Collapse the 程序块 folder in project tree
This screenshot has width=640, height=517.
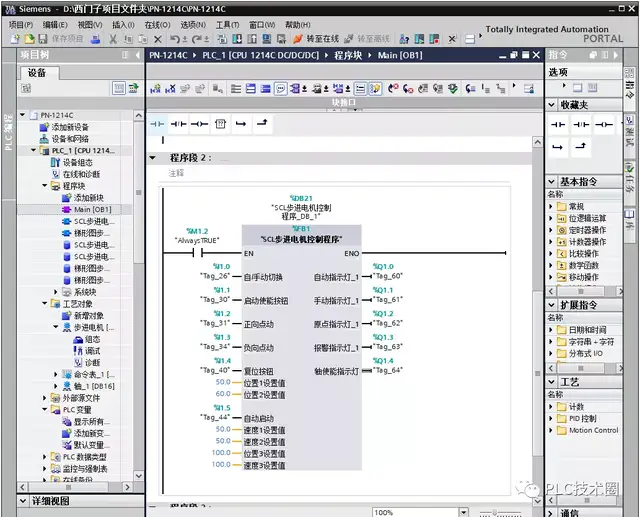point(46,186)
